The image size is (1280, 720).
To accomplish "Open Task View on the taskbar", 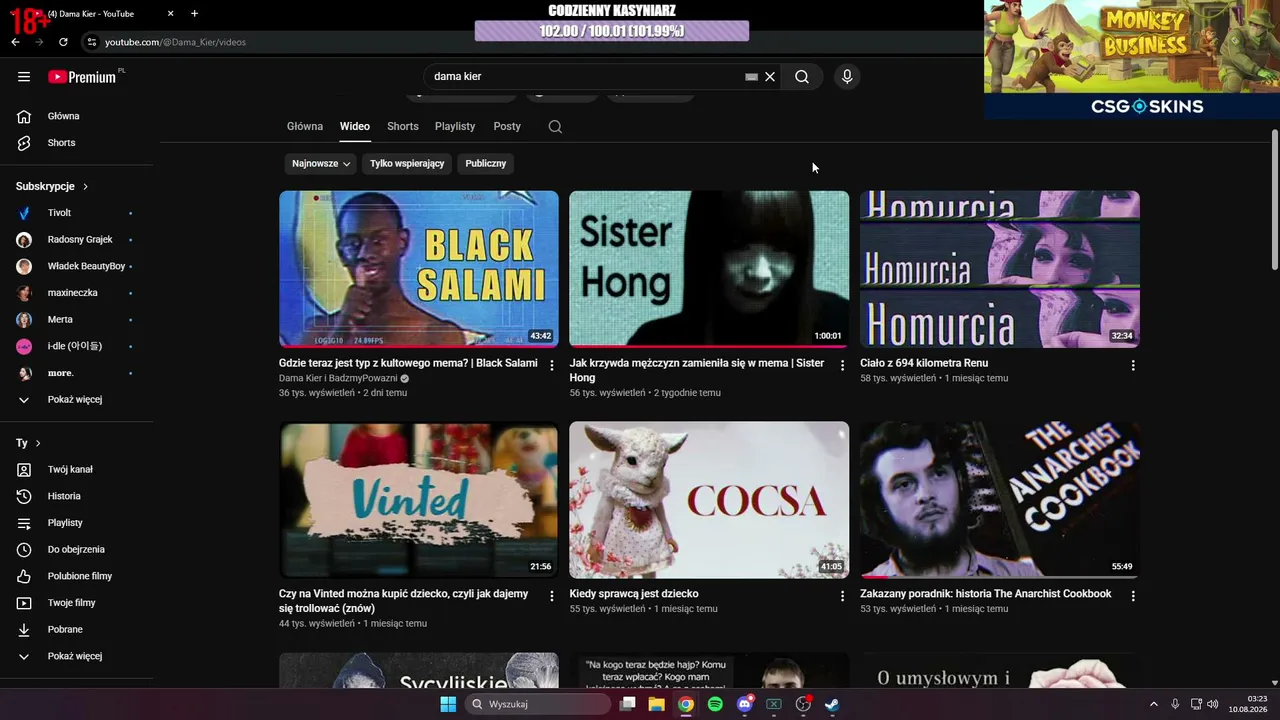I will (627, 704).
